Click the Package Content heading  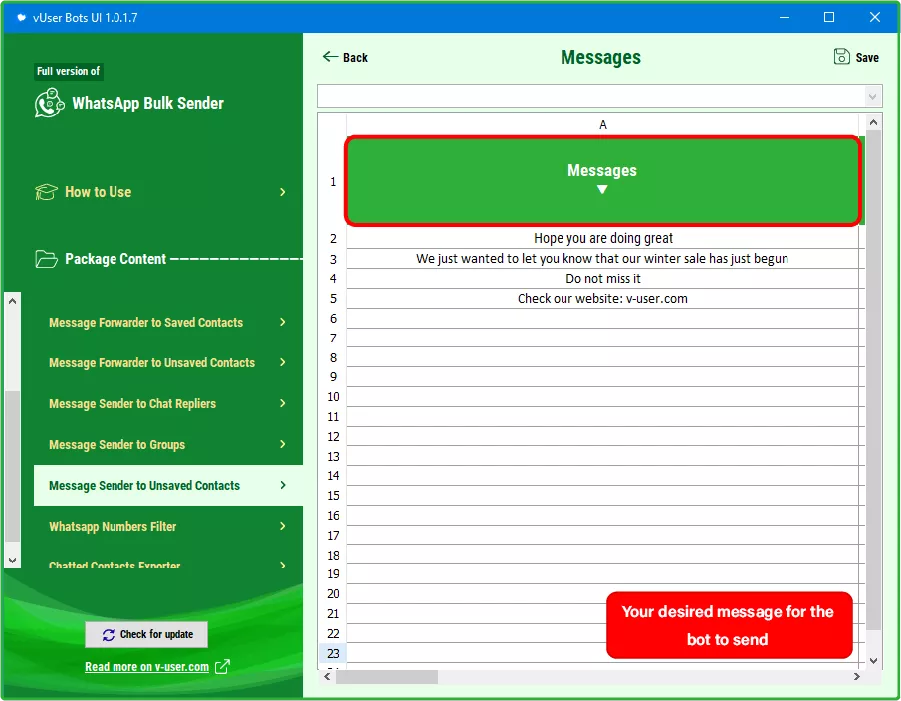tap(115, 259)
